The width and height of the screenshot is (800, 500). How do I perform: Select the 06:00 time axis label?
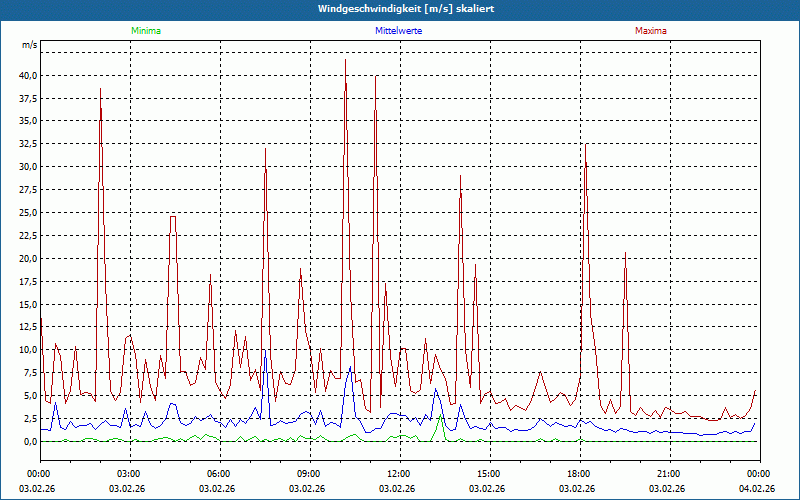point(218,474)
